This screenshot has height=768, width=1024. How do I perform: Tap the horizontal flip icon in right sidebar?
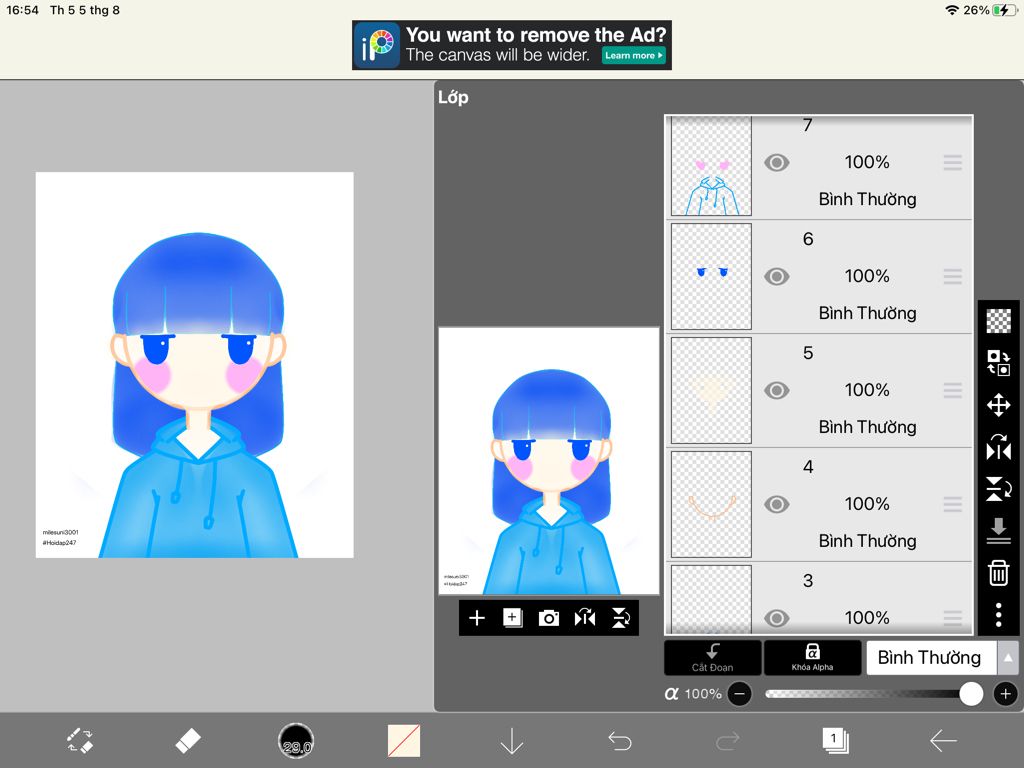[x=999, y=448]
